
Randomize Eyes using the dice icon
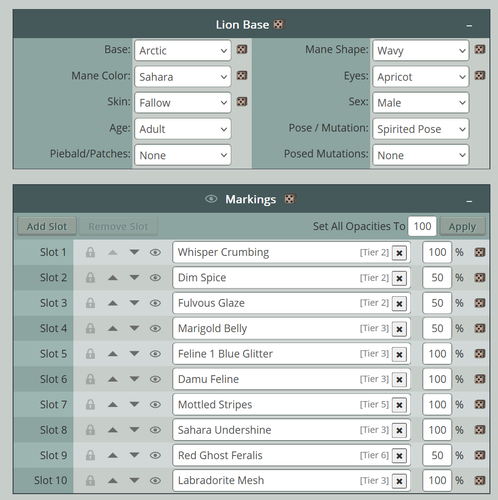(x=480, y=76)
